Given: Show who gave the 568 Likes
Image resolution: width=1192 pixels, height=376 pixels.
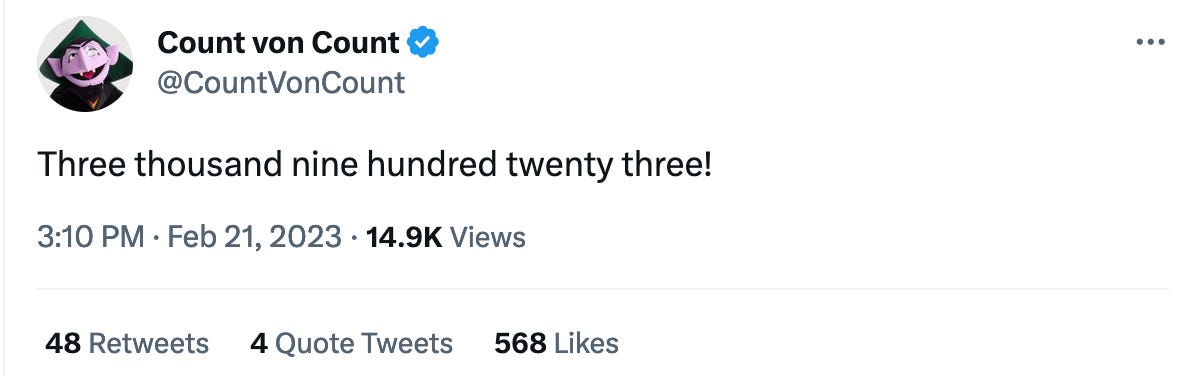Looking at the screenshot, I should 556,343.
